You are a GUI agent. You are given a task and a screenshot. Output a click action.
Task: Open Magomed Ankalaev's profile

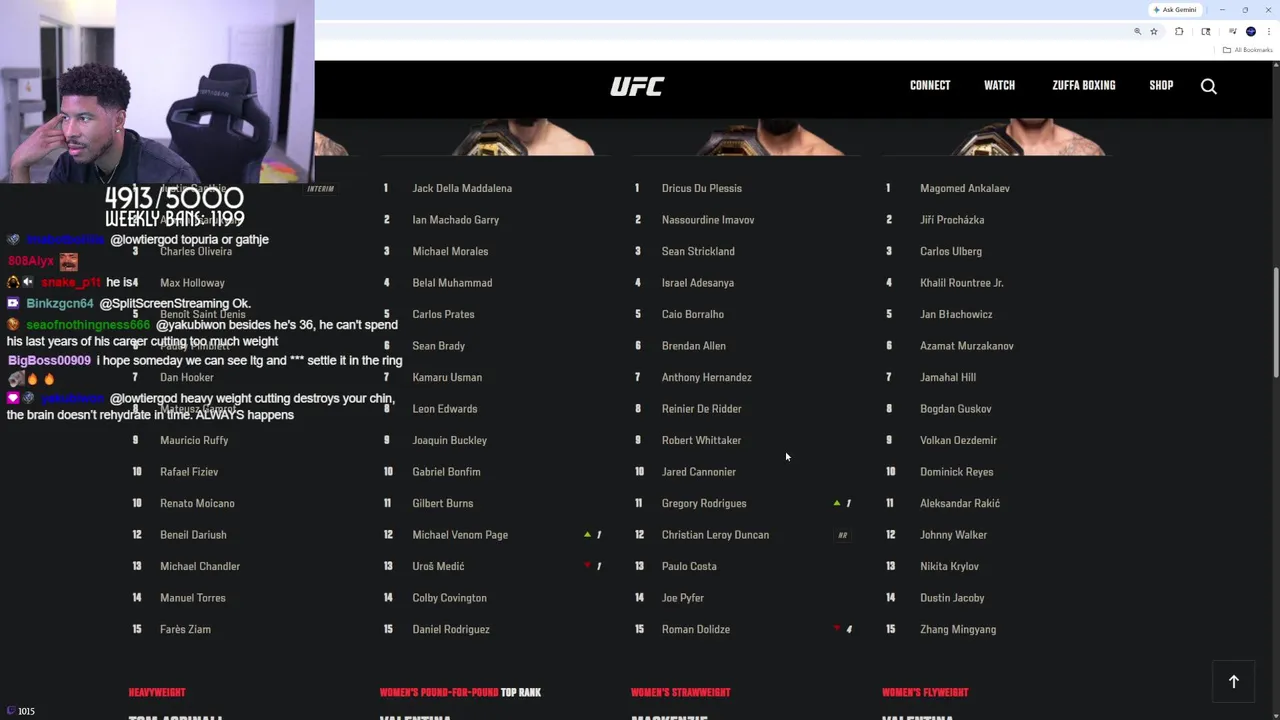point(964,188)
